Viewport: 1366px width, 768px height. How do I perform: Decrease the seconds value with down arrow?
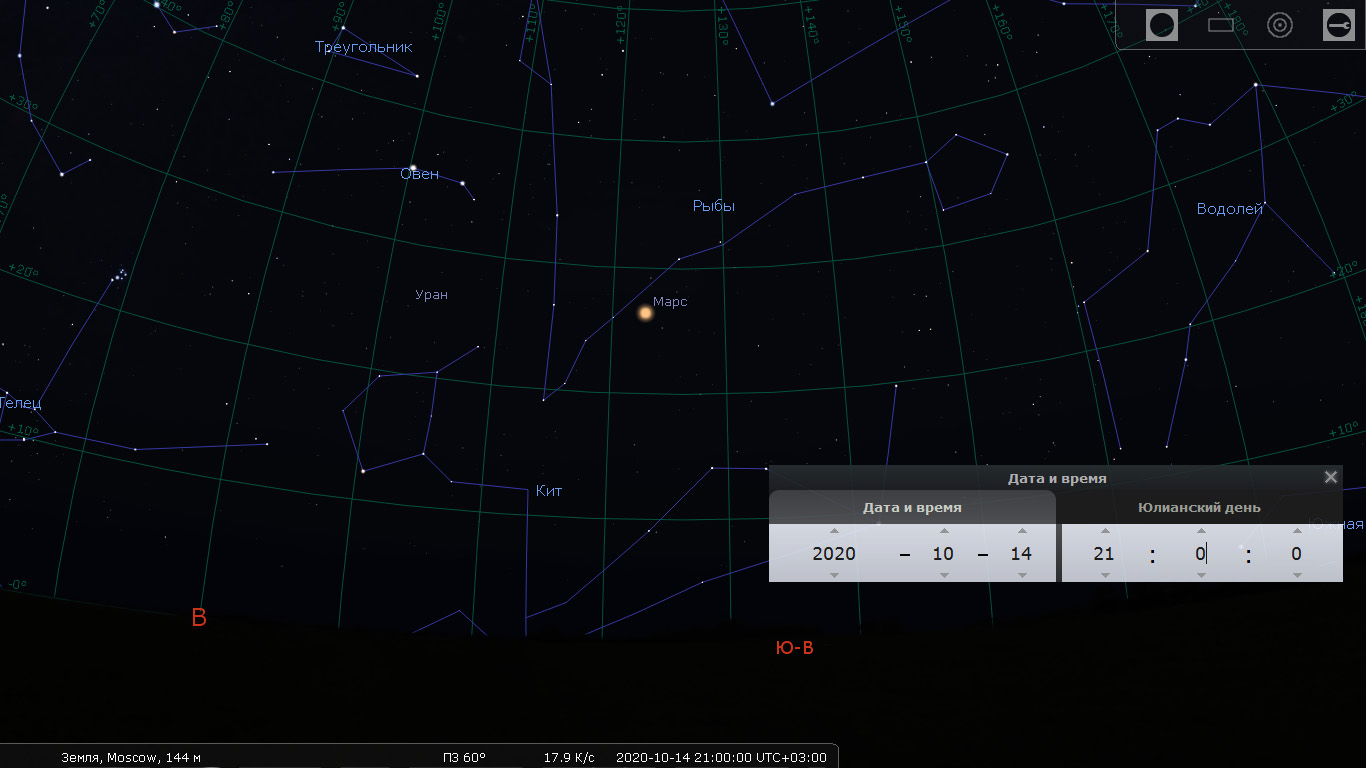tap(1297, 575)
